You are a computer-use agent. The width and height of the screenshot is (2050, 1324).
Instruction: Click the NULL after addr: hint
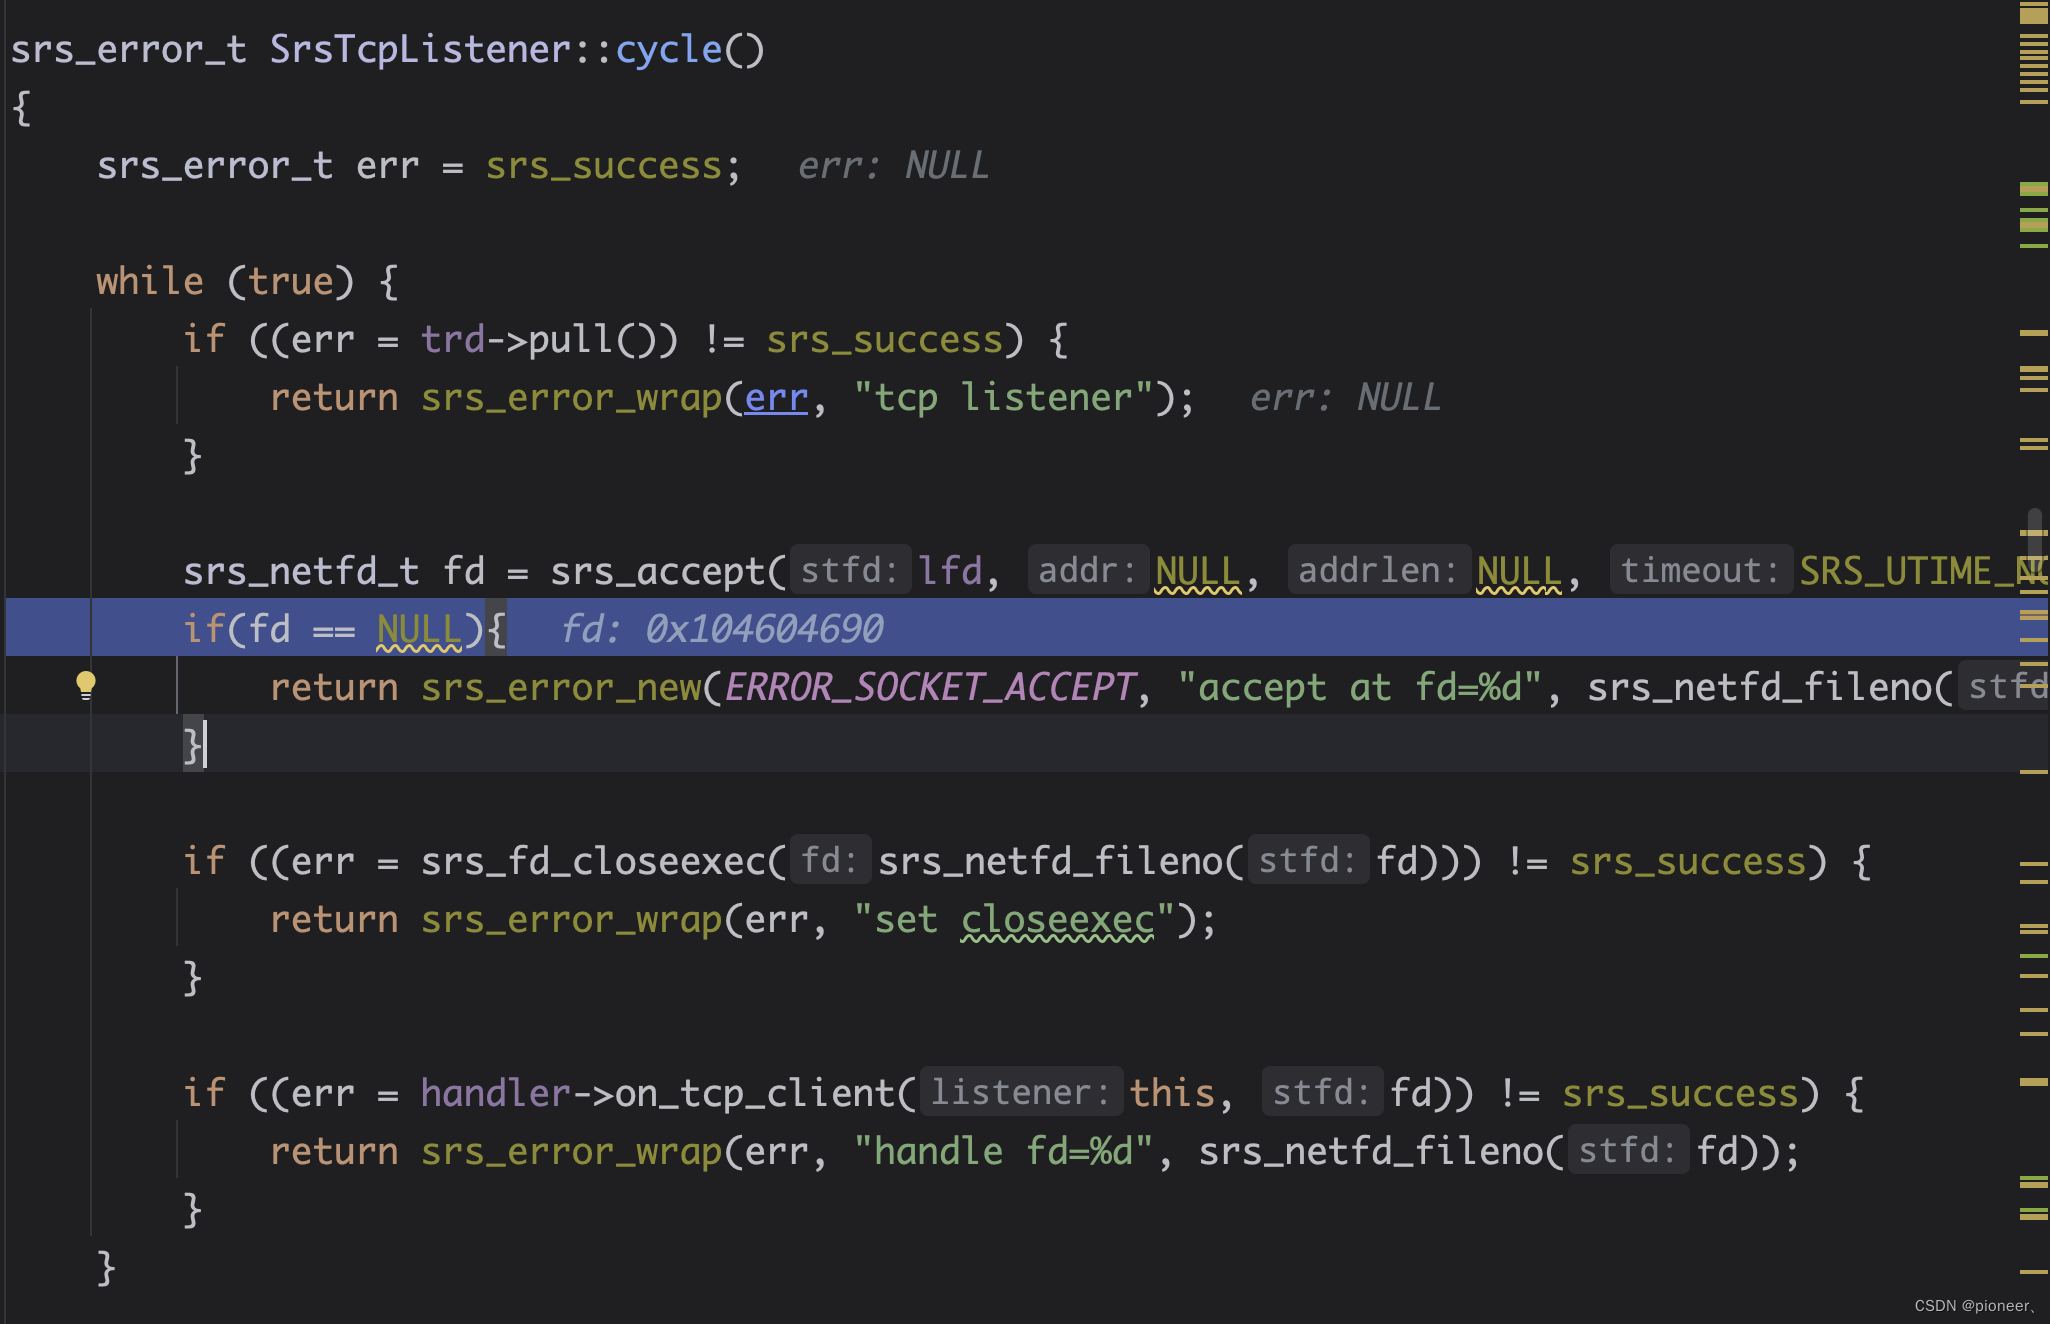click(x=1197, y=572)
